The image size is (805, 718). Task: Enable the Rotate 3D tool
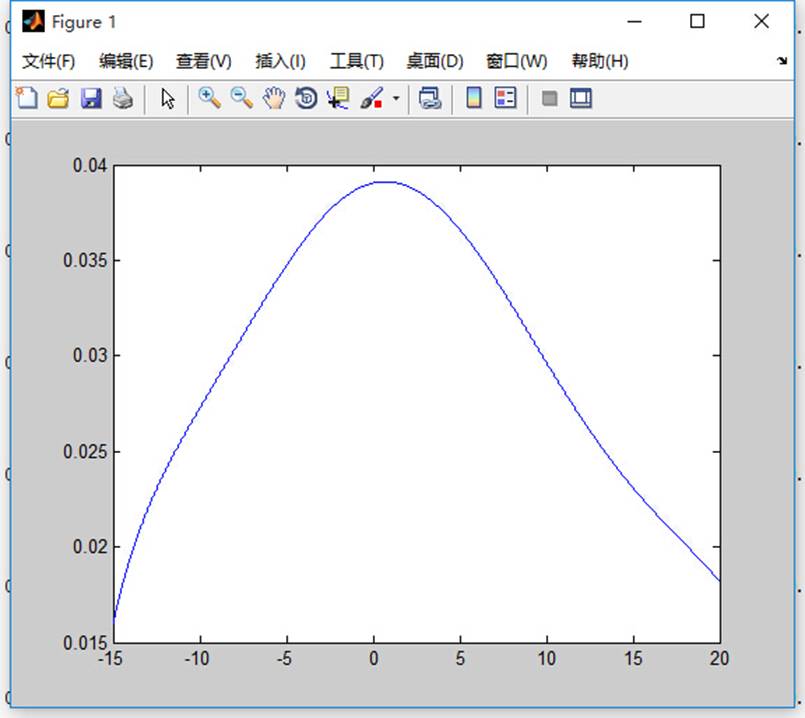[305, 98]
